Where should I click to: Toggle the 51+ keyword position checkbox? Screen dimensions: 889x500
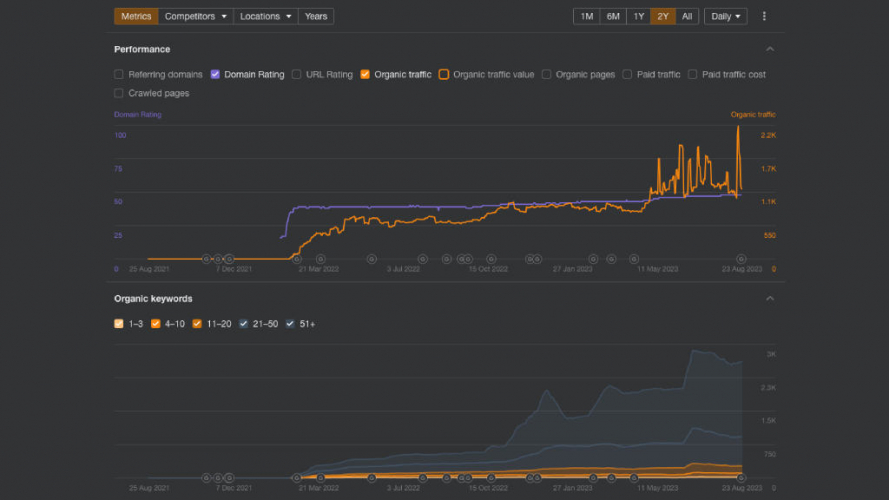coord(290,324)
